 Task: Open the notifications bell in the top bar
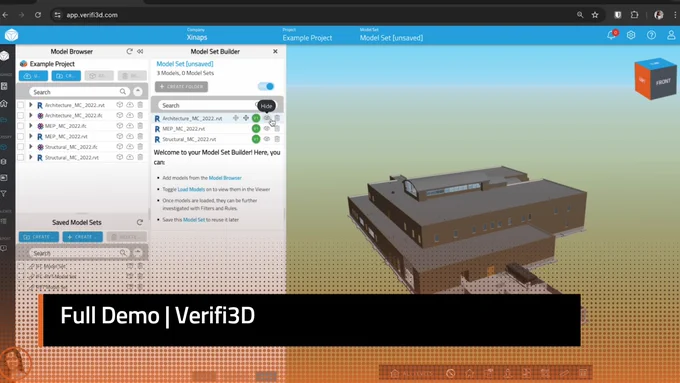pyautogui.click(x=611, y=35)
